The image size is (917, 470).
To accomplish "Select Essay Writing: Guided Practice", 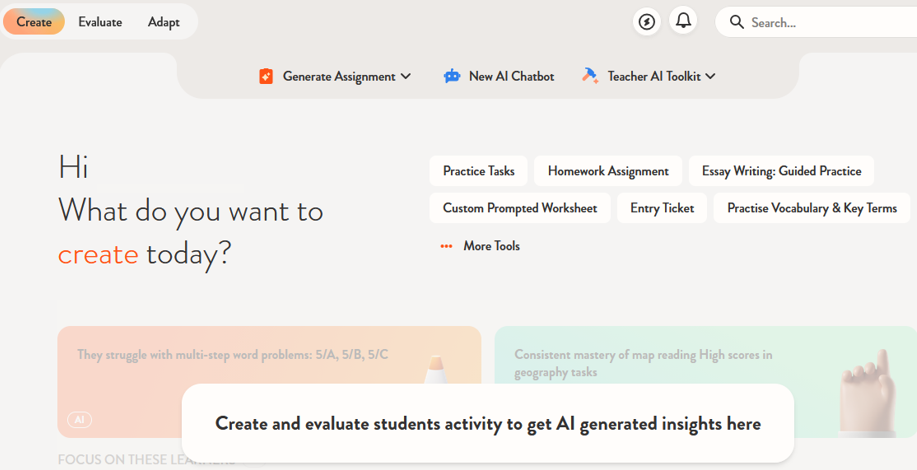I will (781, 171).
